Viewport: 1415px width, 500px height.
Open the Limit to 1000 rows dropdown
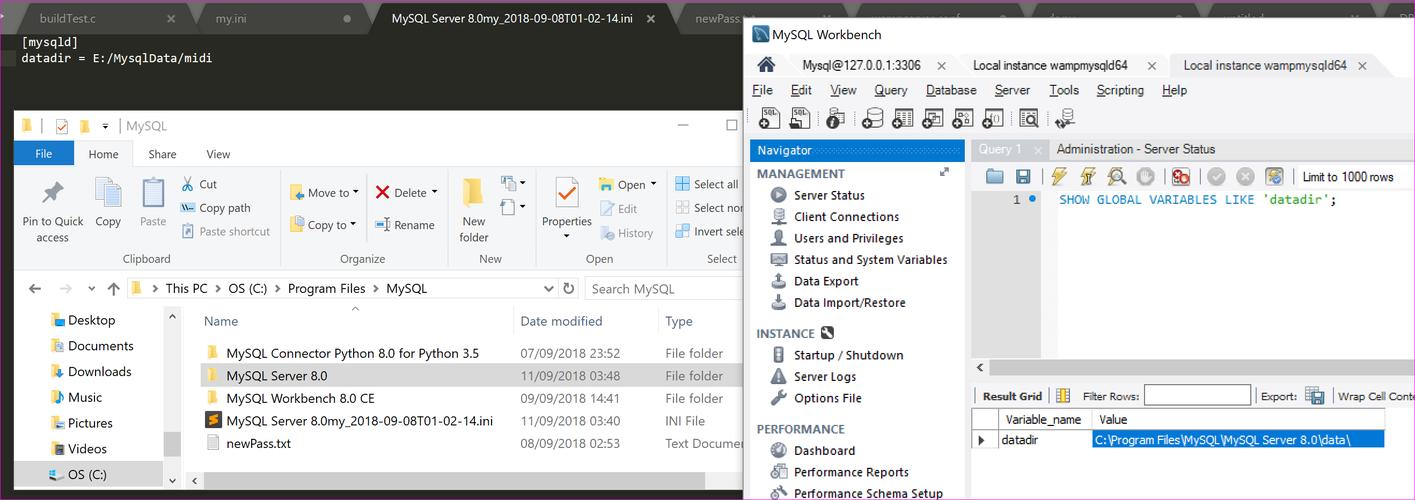[1348, 177]
